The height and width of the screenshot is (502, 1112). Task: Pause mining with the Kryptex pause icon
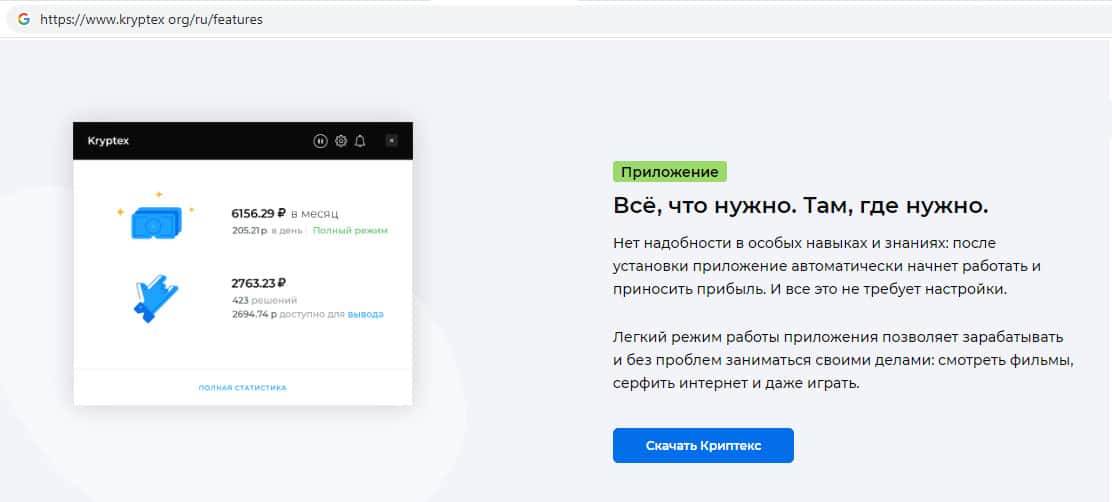[320, 141]
